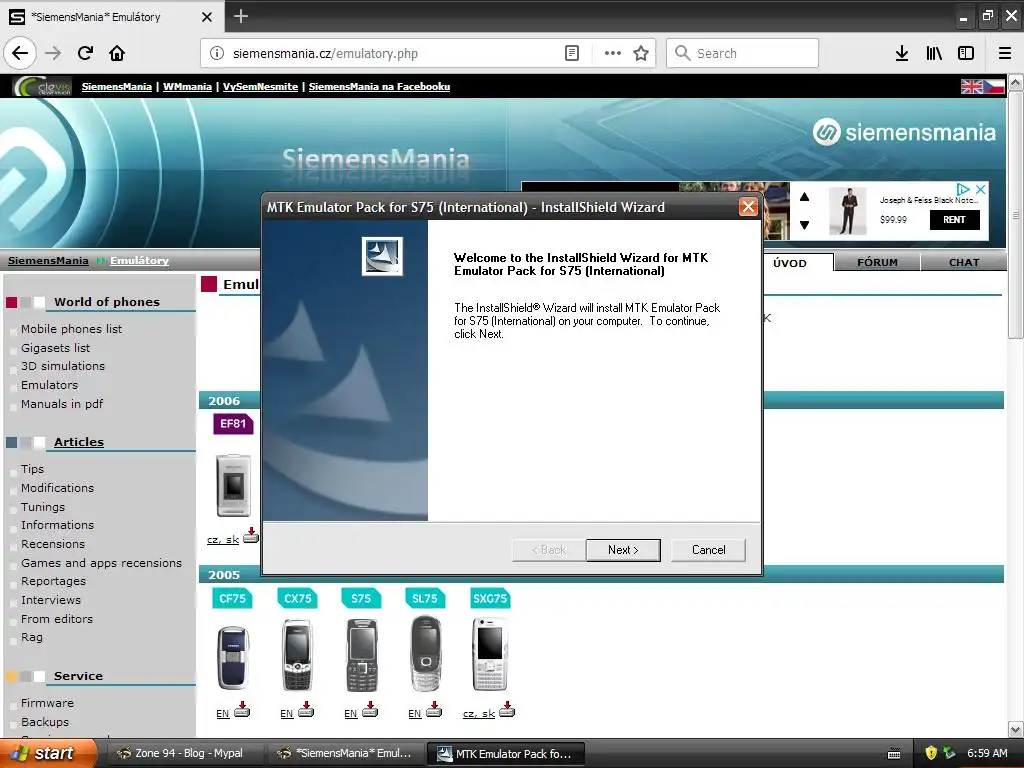Open Firmware sidebar link
Image resolution: width=1024 pixels, height=768 pixels.
click(47, 703)
